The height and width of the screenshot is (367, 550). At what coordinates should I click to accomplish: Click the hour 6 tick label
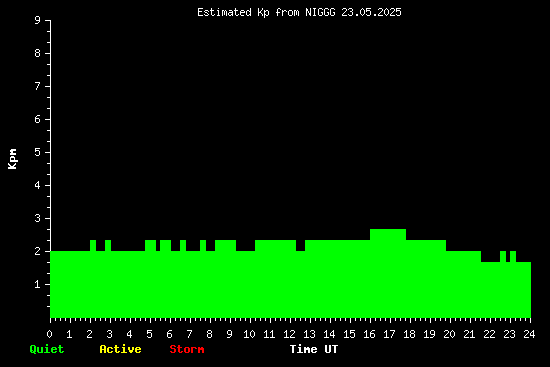point(169,334)
